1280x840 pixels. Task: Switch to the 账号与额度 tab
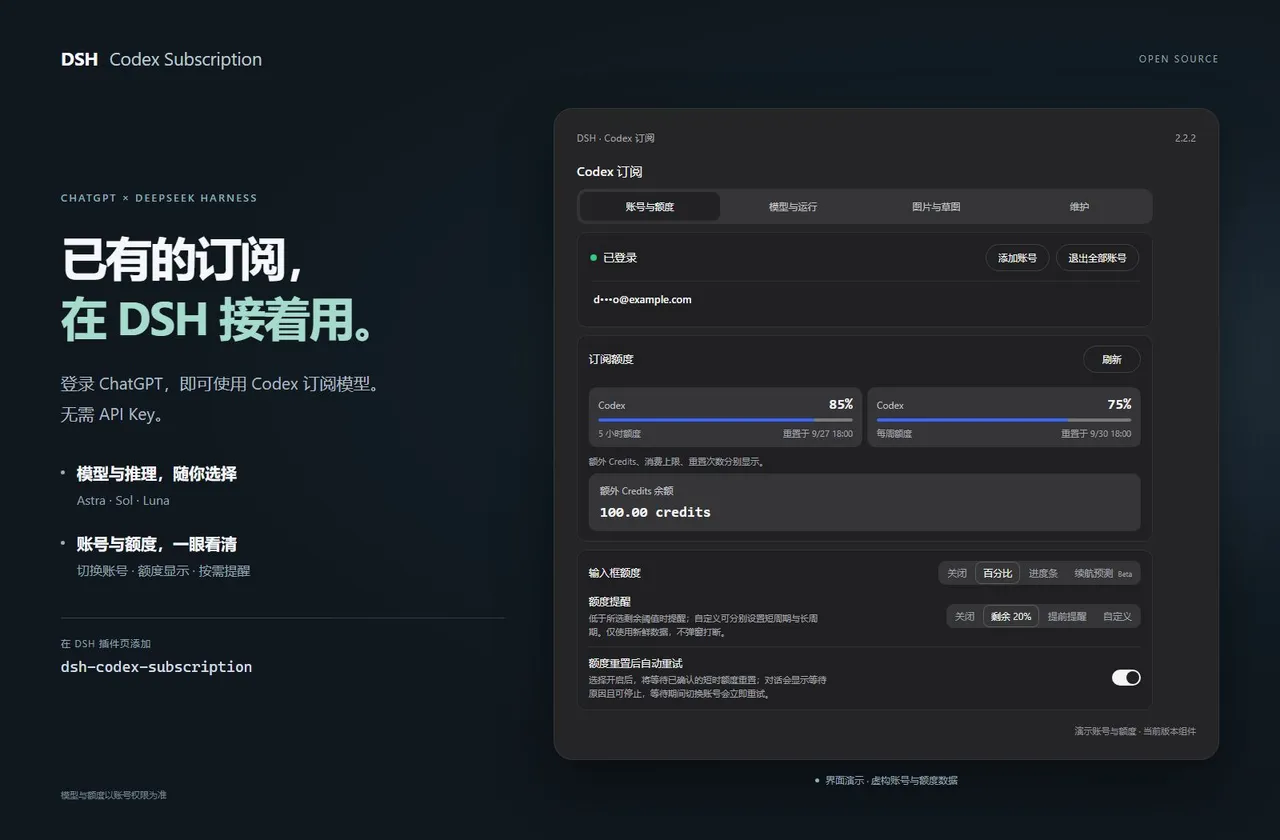click(650, 207)
